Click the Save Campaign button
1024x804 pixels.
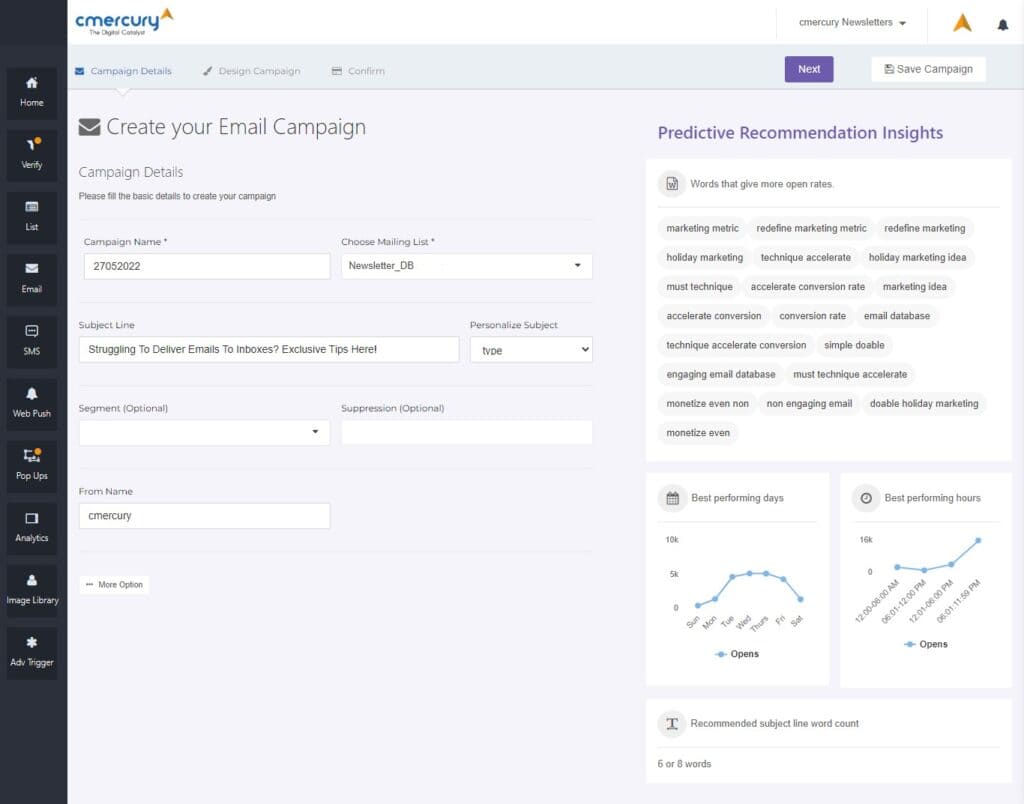pos(928,69)
